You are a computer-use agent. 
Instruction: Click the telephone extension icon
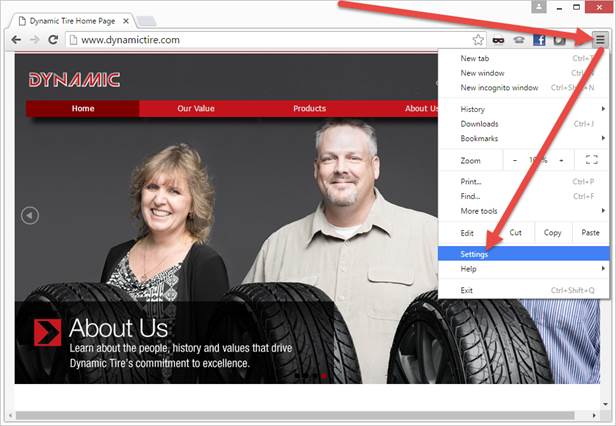point(518,40)
